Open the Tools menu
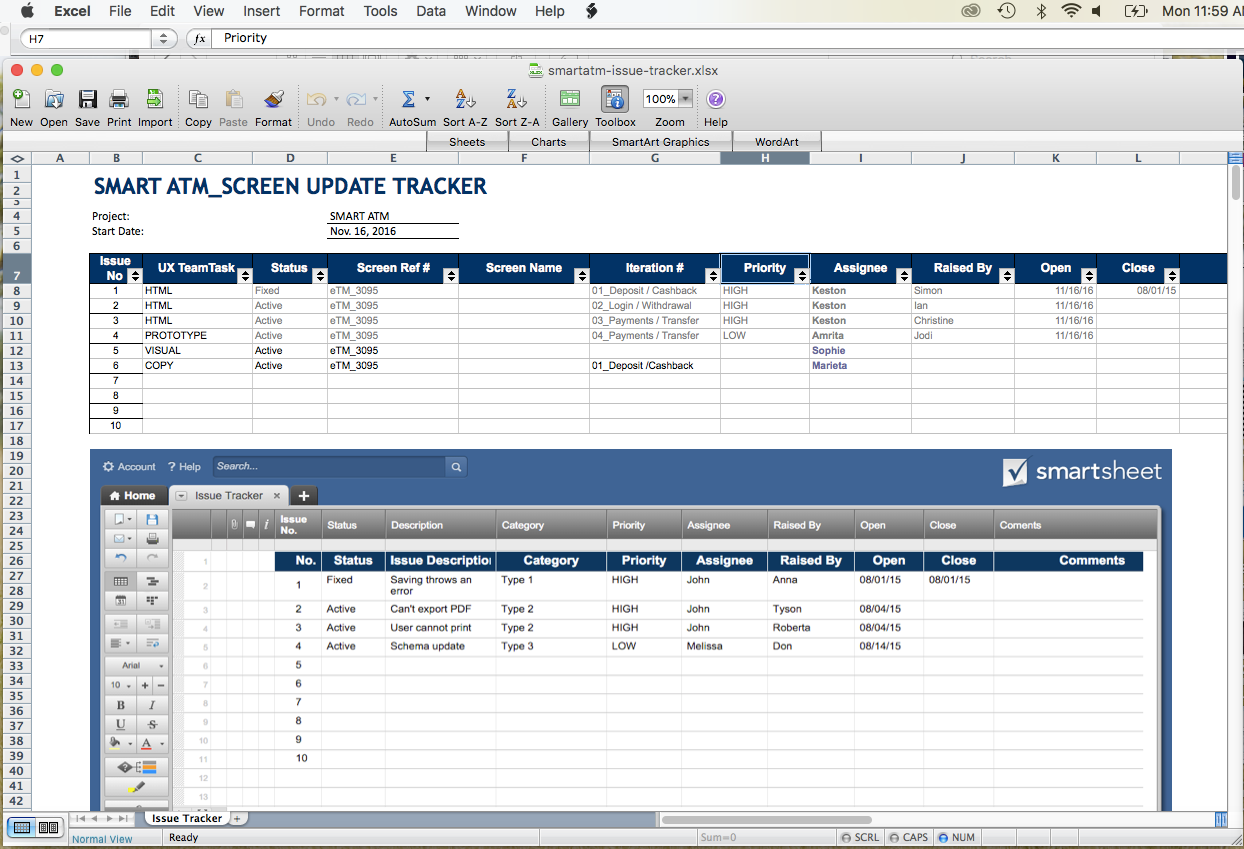Screen dimensions: 1244x849 tap(380, 11)
